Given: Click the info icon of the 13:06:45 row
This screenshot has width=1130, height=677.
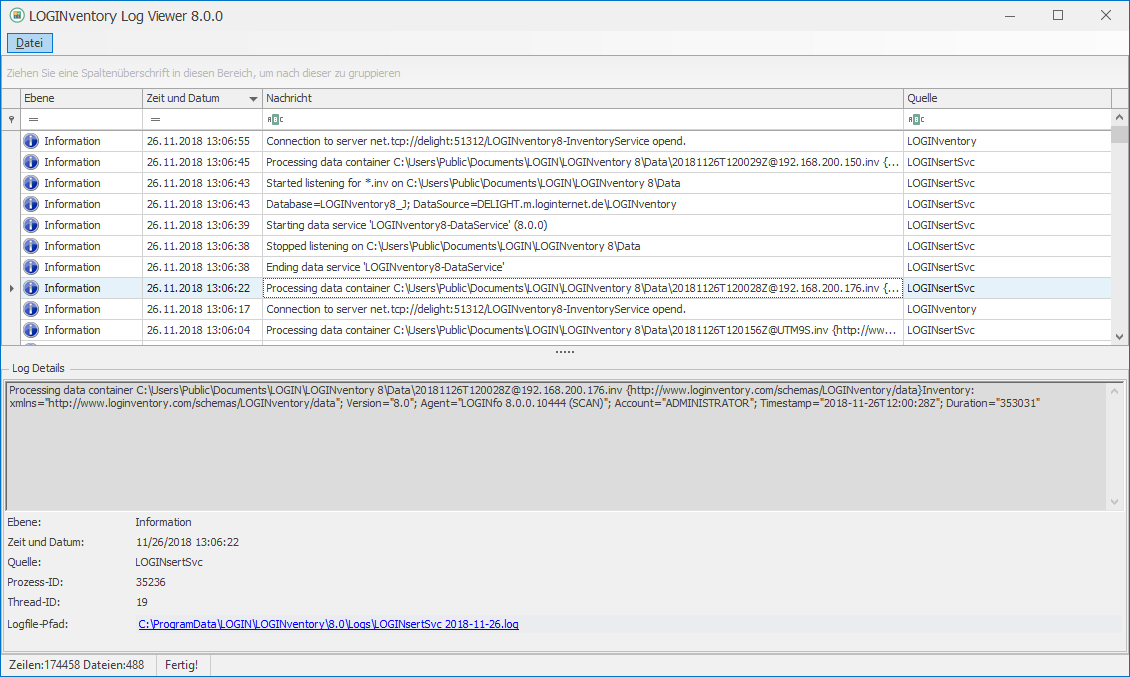Looking at the screenshot, I should 31,162.
